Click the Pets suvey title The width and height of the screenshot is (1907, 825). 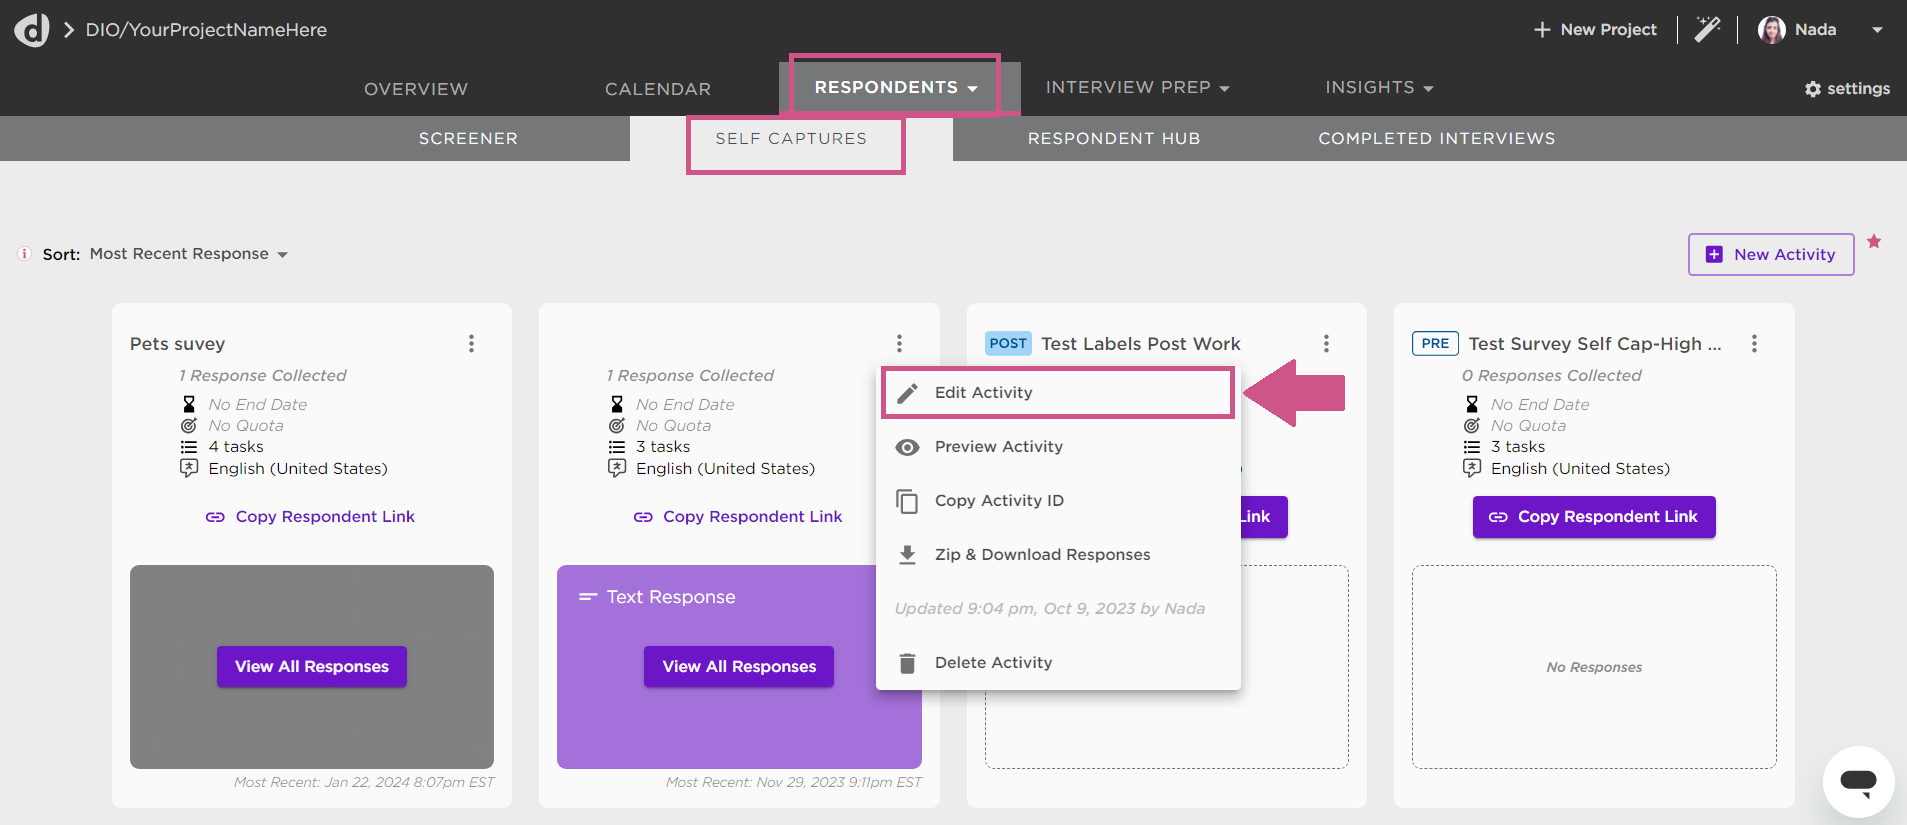tap(178, 344)
